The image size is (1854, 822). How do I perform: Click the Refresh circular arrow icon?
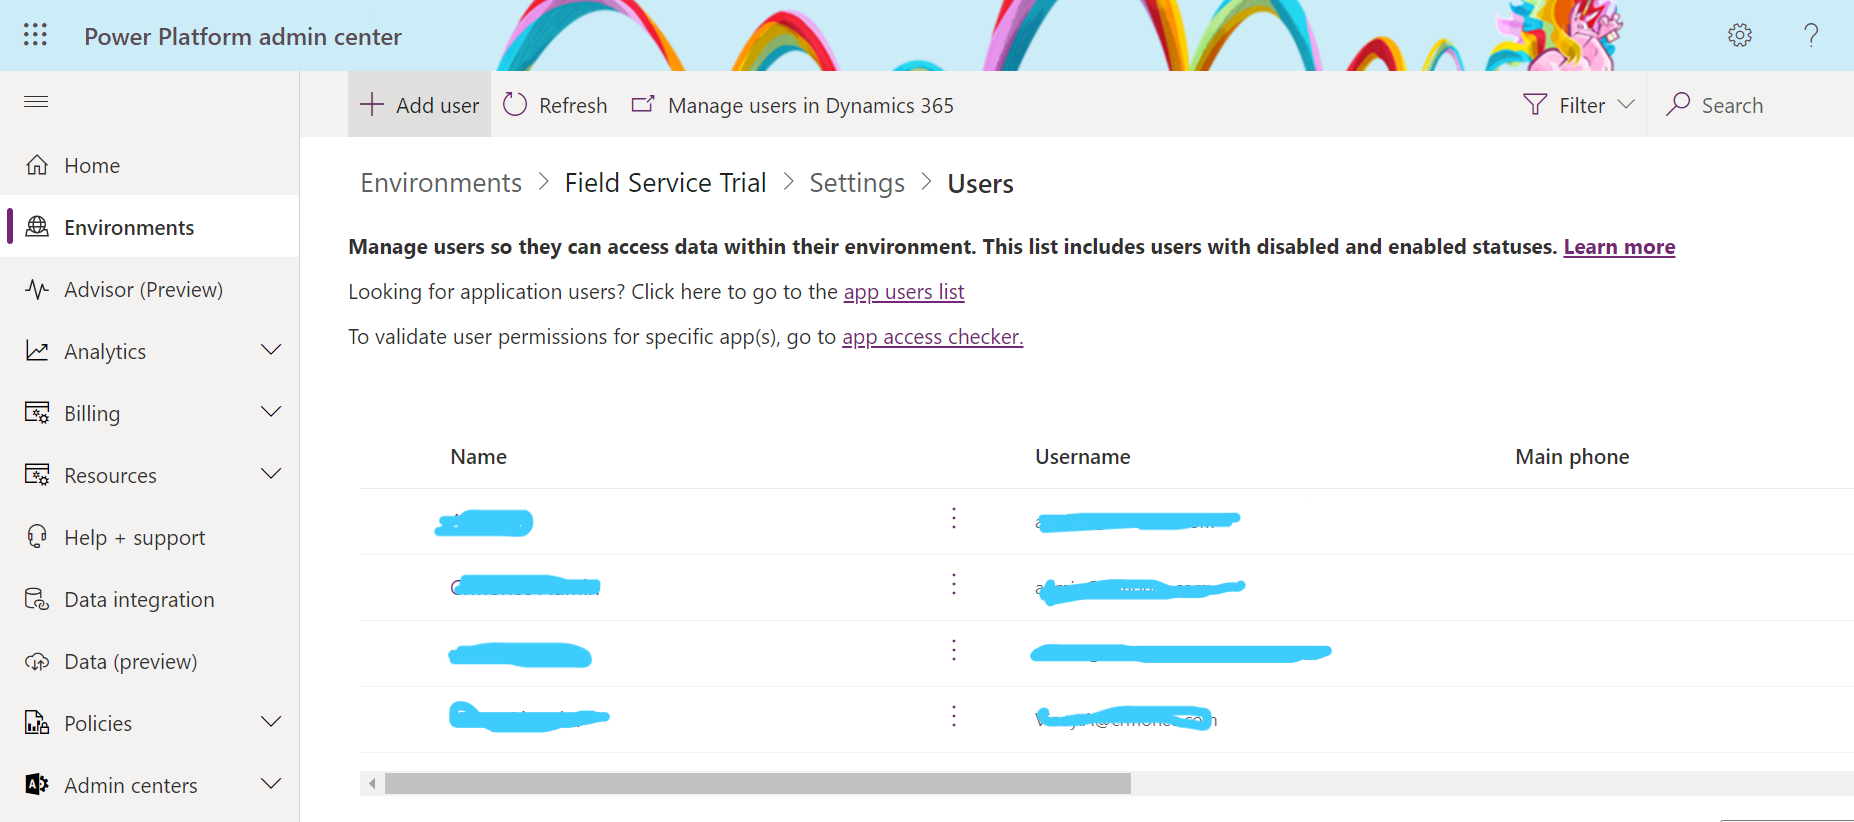515,104
